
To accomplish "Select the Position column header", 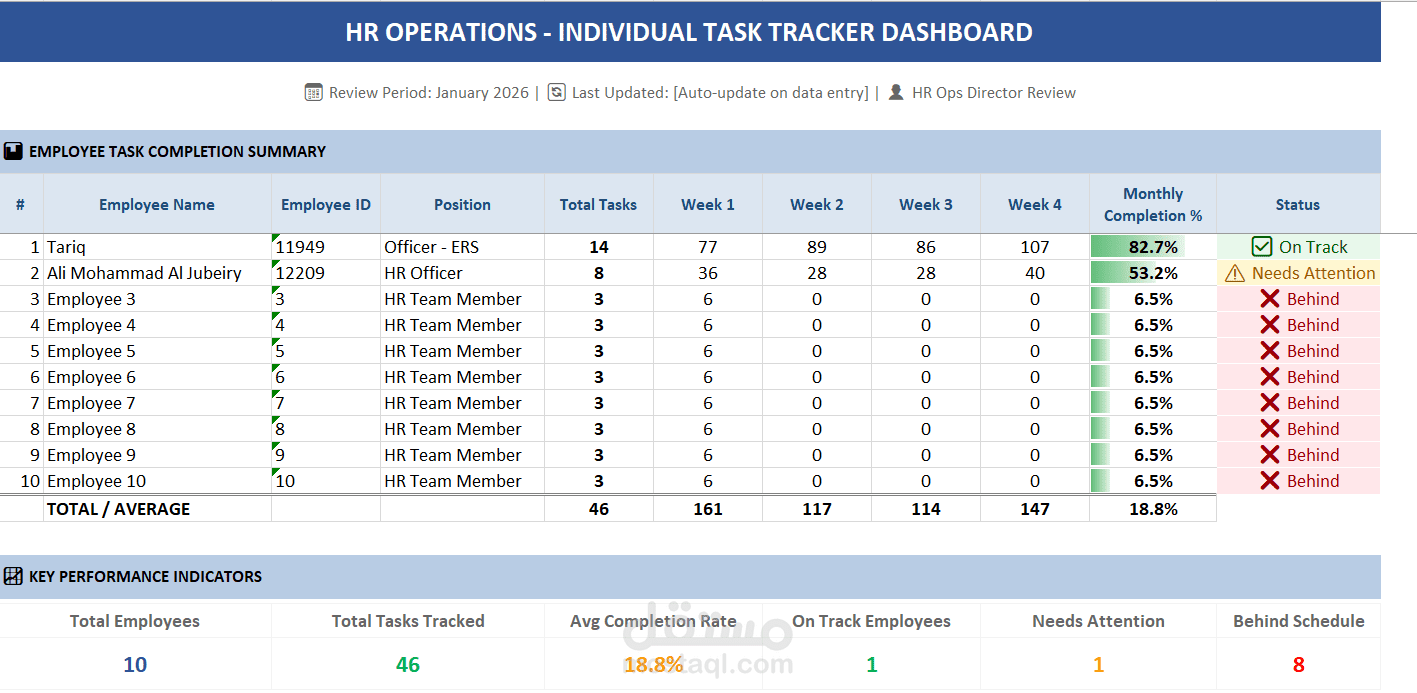I will point(462,204).
